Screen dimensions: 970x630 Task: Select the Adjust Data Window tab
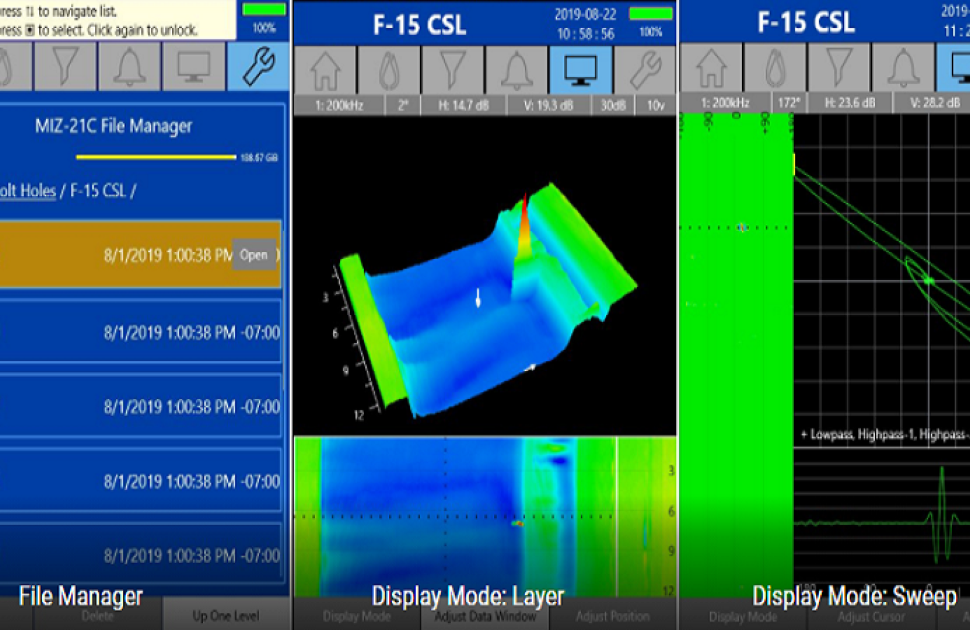(x=484, y=617)
